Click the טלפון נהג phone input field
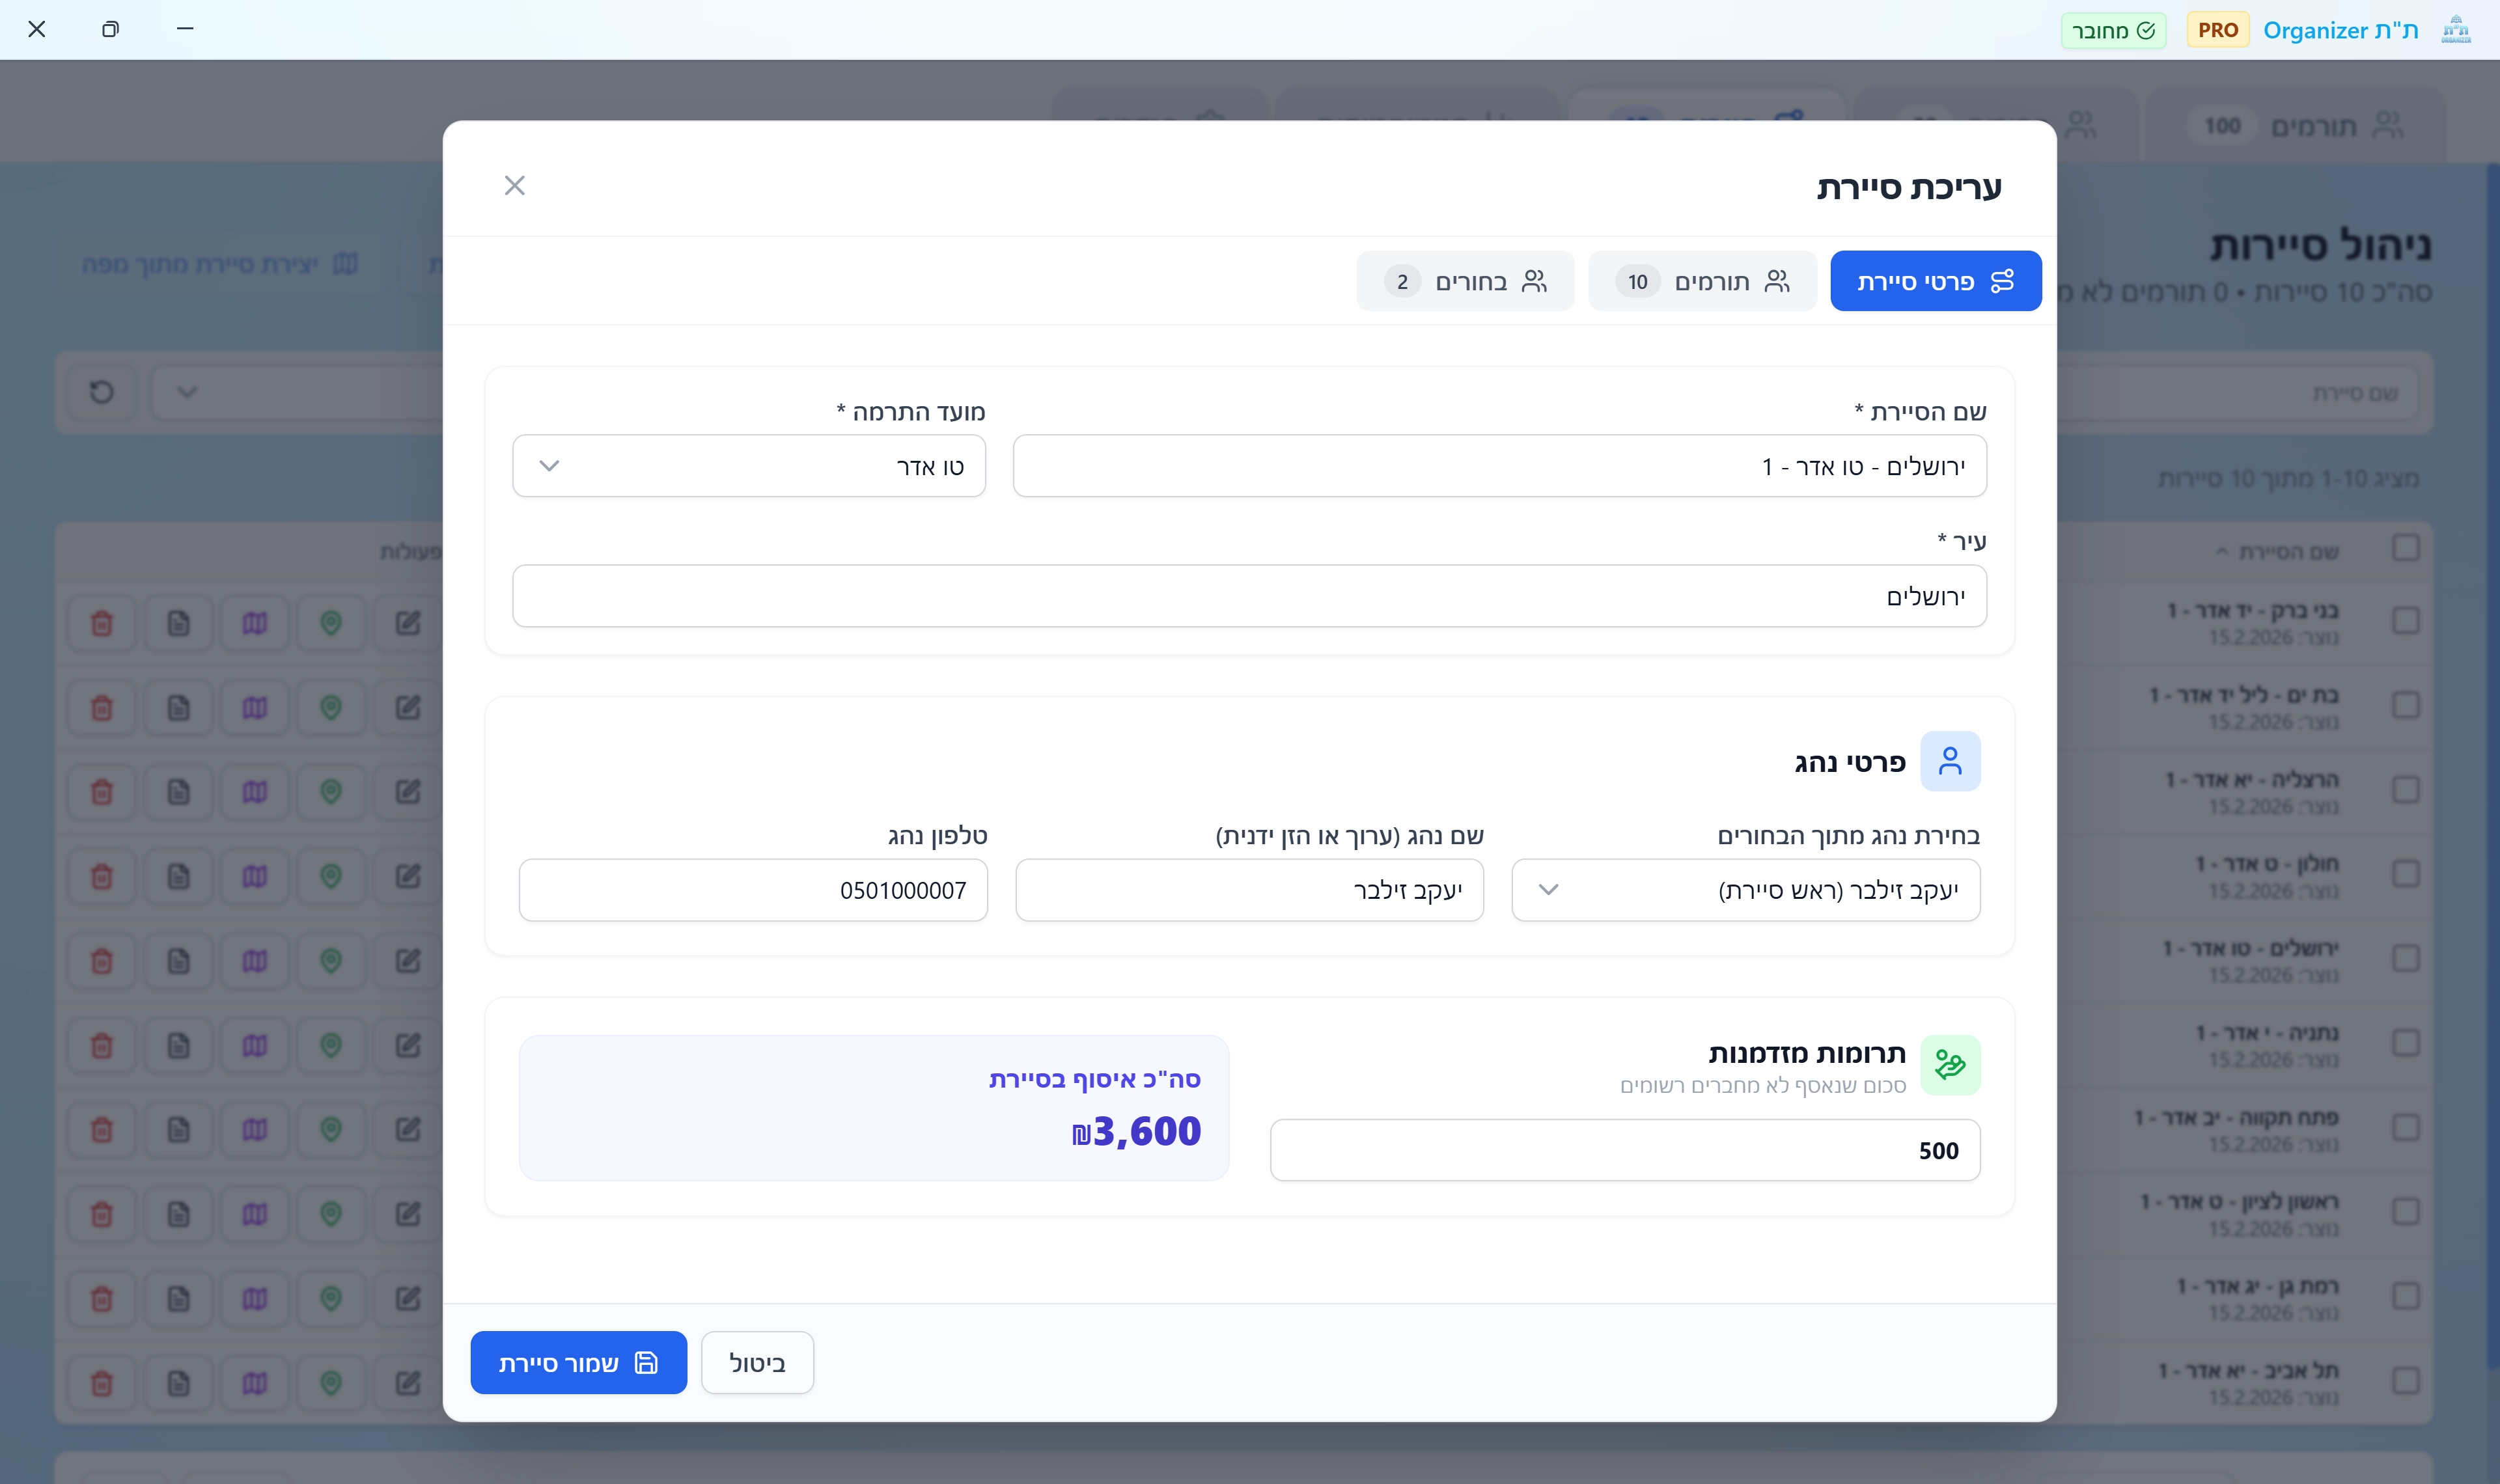The image size is (2500, 1484). (x=752, y=889)
